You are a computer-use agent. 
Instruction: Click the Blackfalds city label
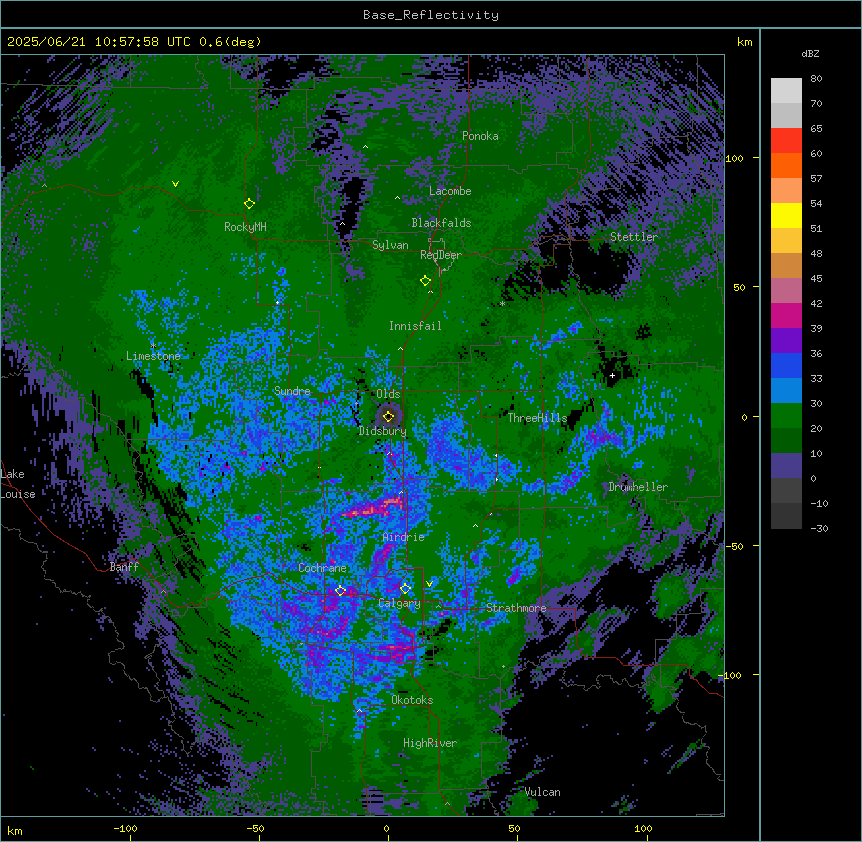(x=441, y=223)
